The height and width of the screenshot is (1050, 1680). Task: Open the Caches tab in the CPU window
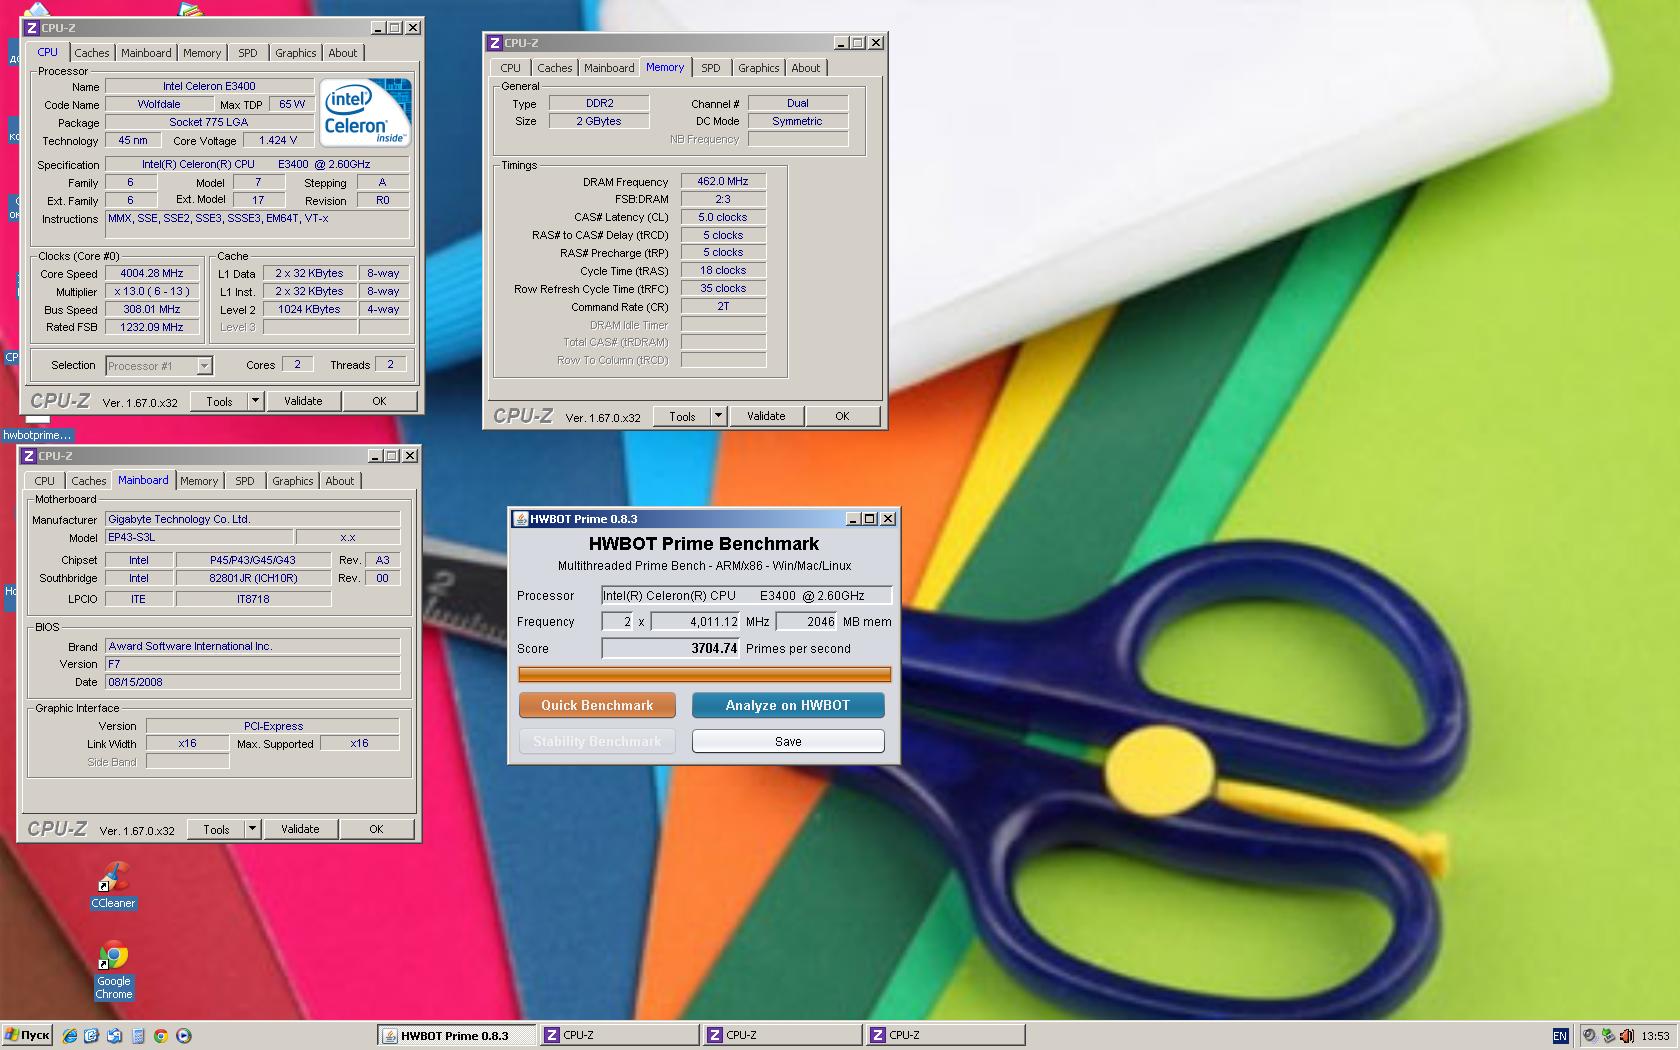(92, 53)
